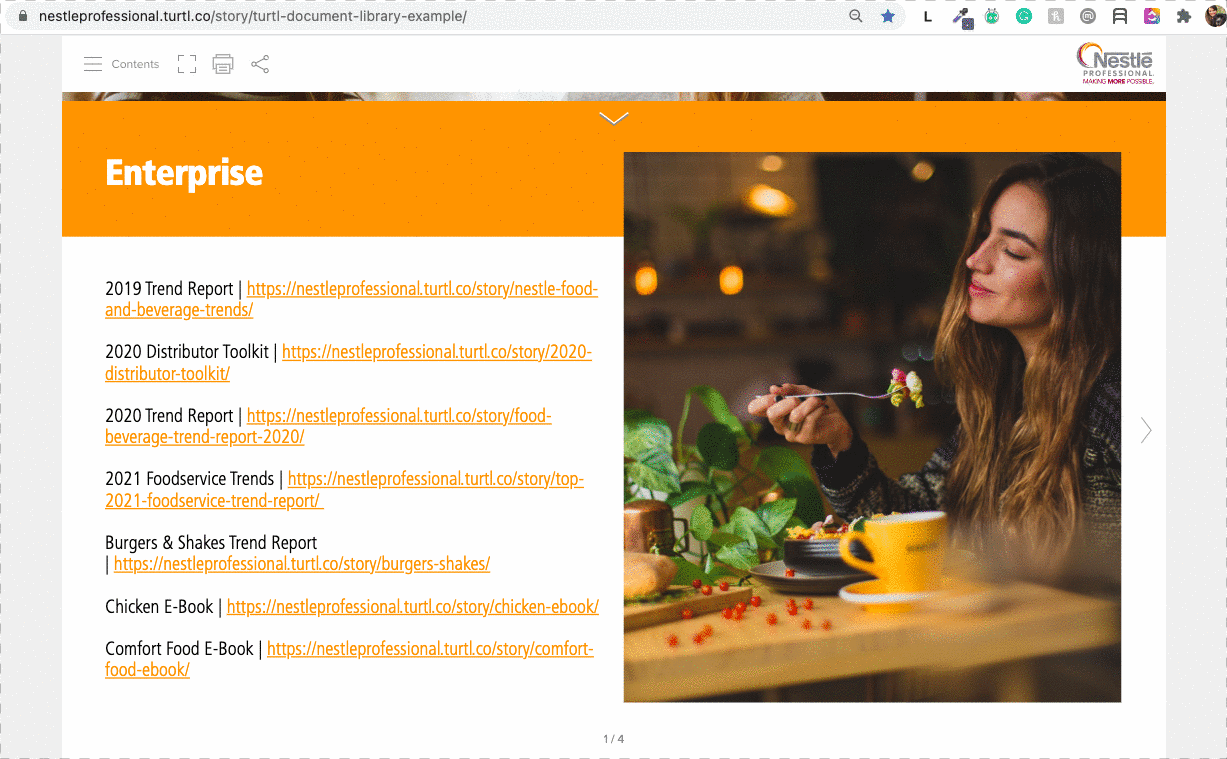Image resolution: width=1227 pixels, height=759 pixels.
Task: Open the pink-purple square extension icon
Action: click(1152, 16)
